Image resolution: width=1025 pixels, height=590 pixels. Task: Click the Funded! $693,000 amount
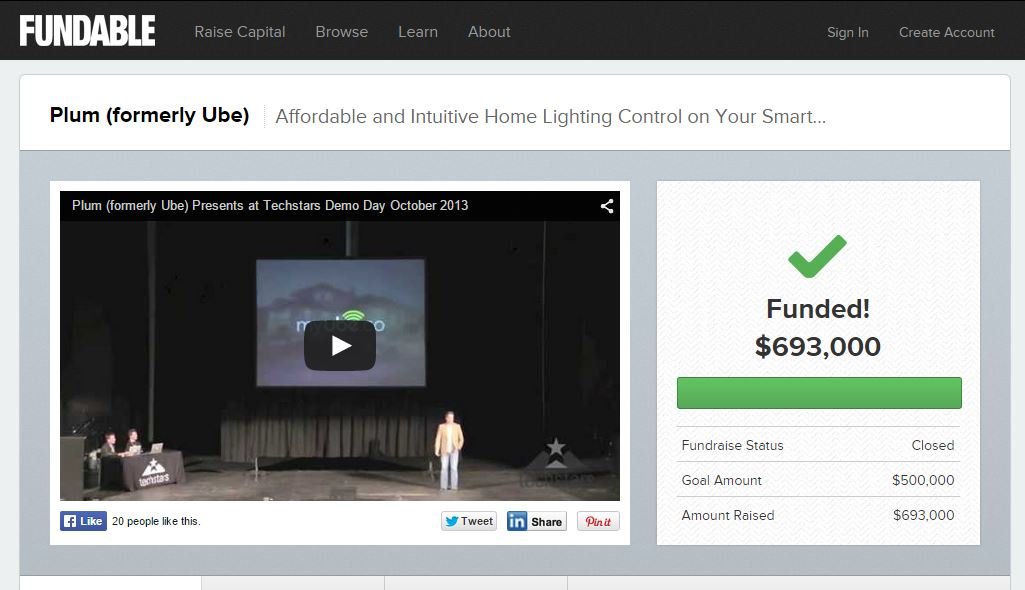818,346
